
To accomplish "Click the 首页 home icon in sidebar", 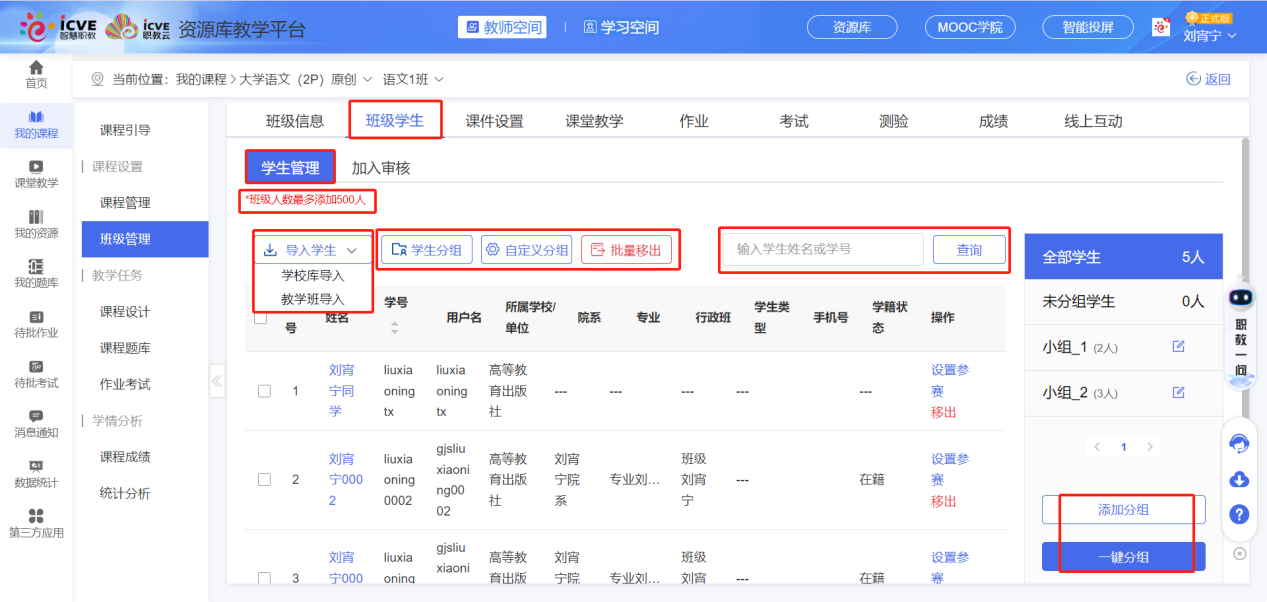I will (x=36, y=68).
